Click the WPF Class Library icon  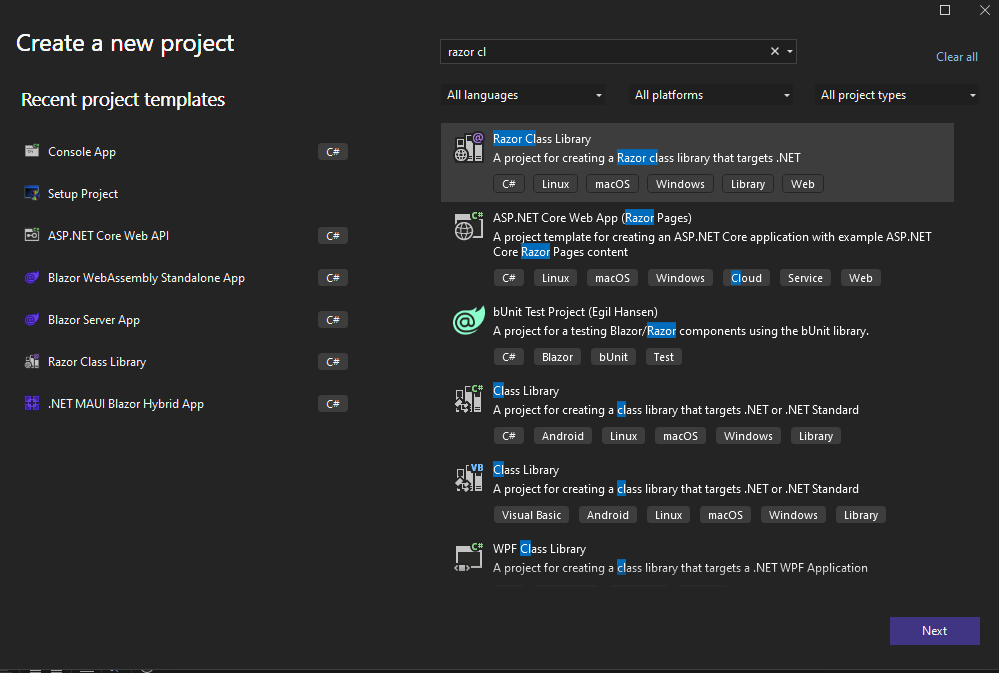[468, 557]
